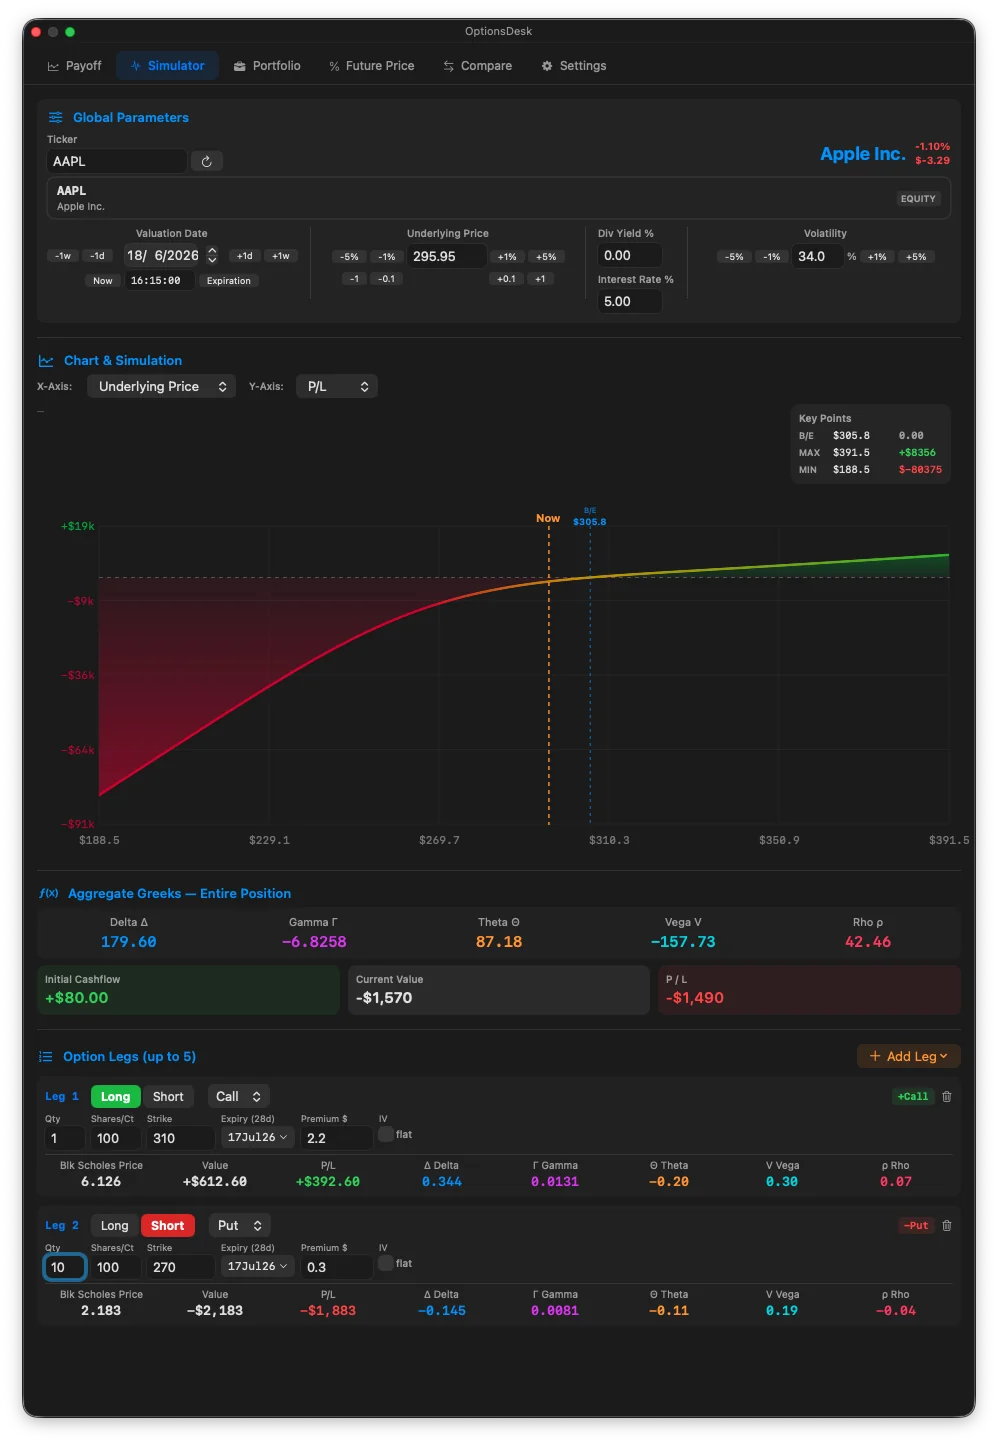Open Leg 2 expiry 17Jul26 dropdown
This screenshot has height=1444, width=998.
pos(257,1267)
